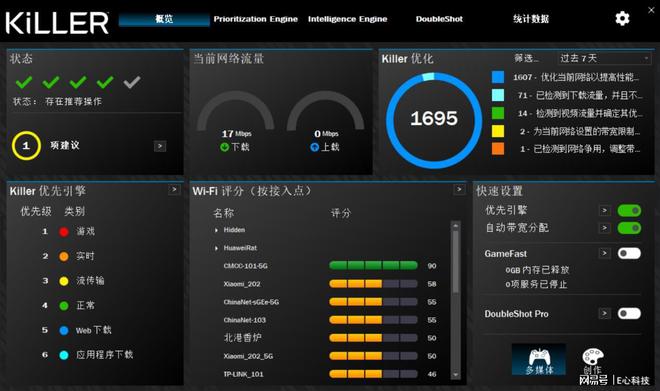The width and height of the screenshot is (660, 391).
Task: Open Killer 优先引擎 panel arrow
Action: click(174, 190)
